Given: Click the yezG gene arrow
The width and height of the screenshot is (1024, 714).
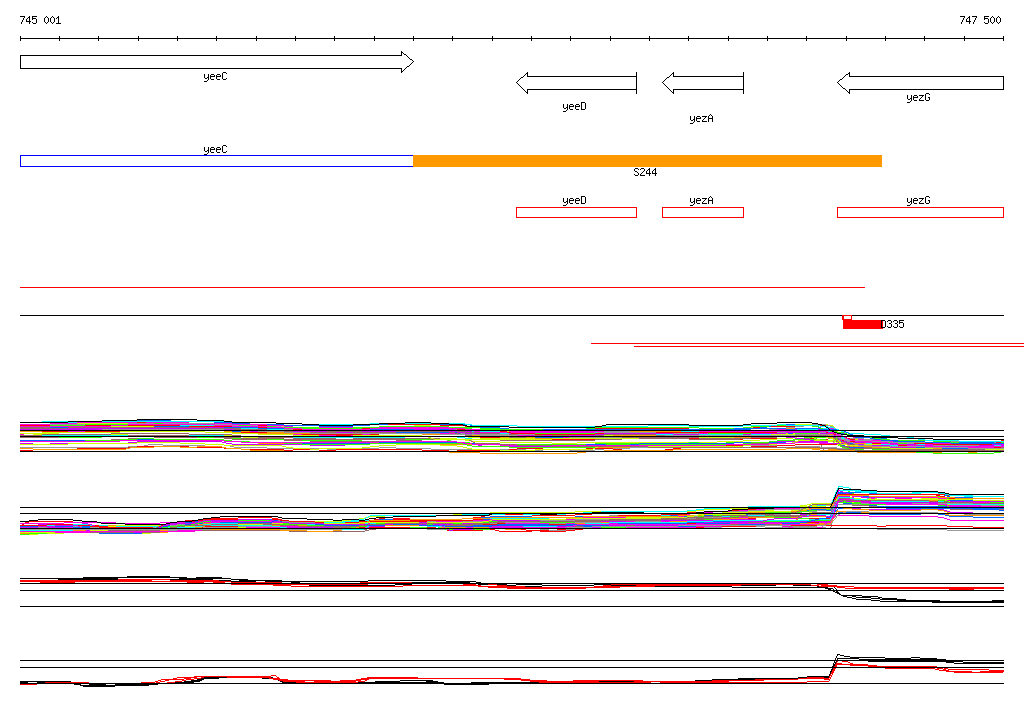Looking at the screenshot, I should [x=920, y=83].
